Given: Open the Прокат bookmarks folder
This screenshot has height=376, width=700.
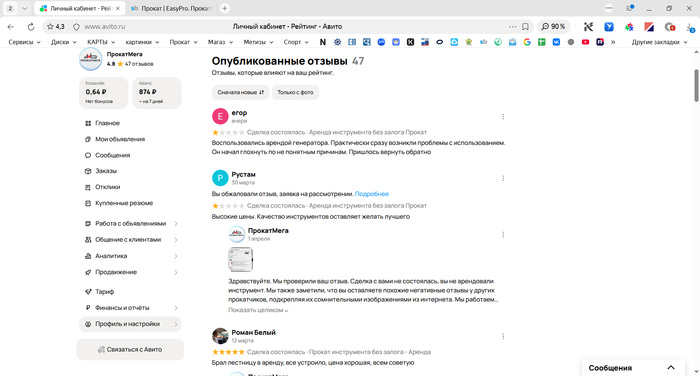Looking at the screenshot, I should 183,42.
